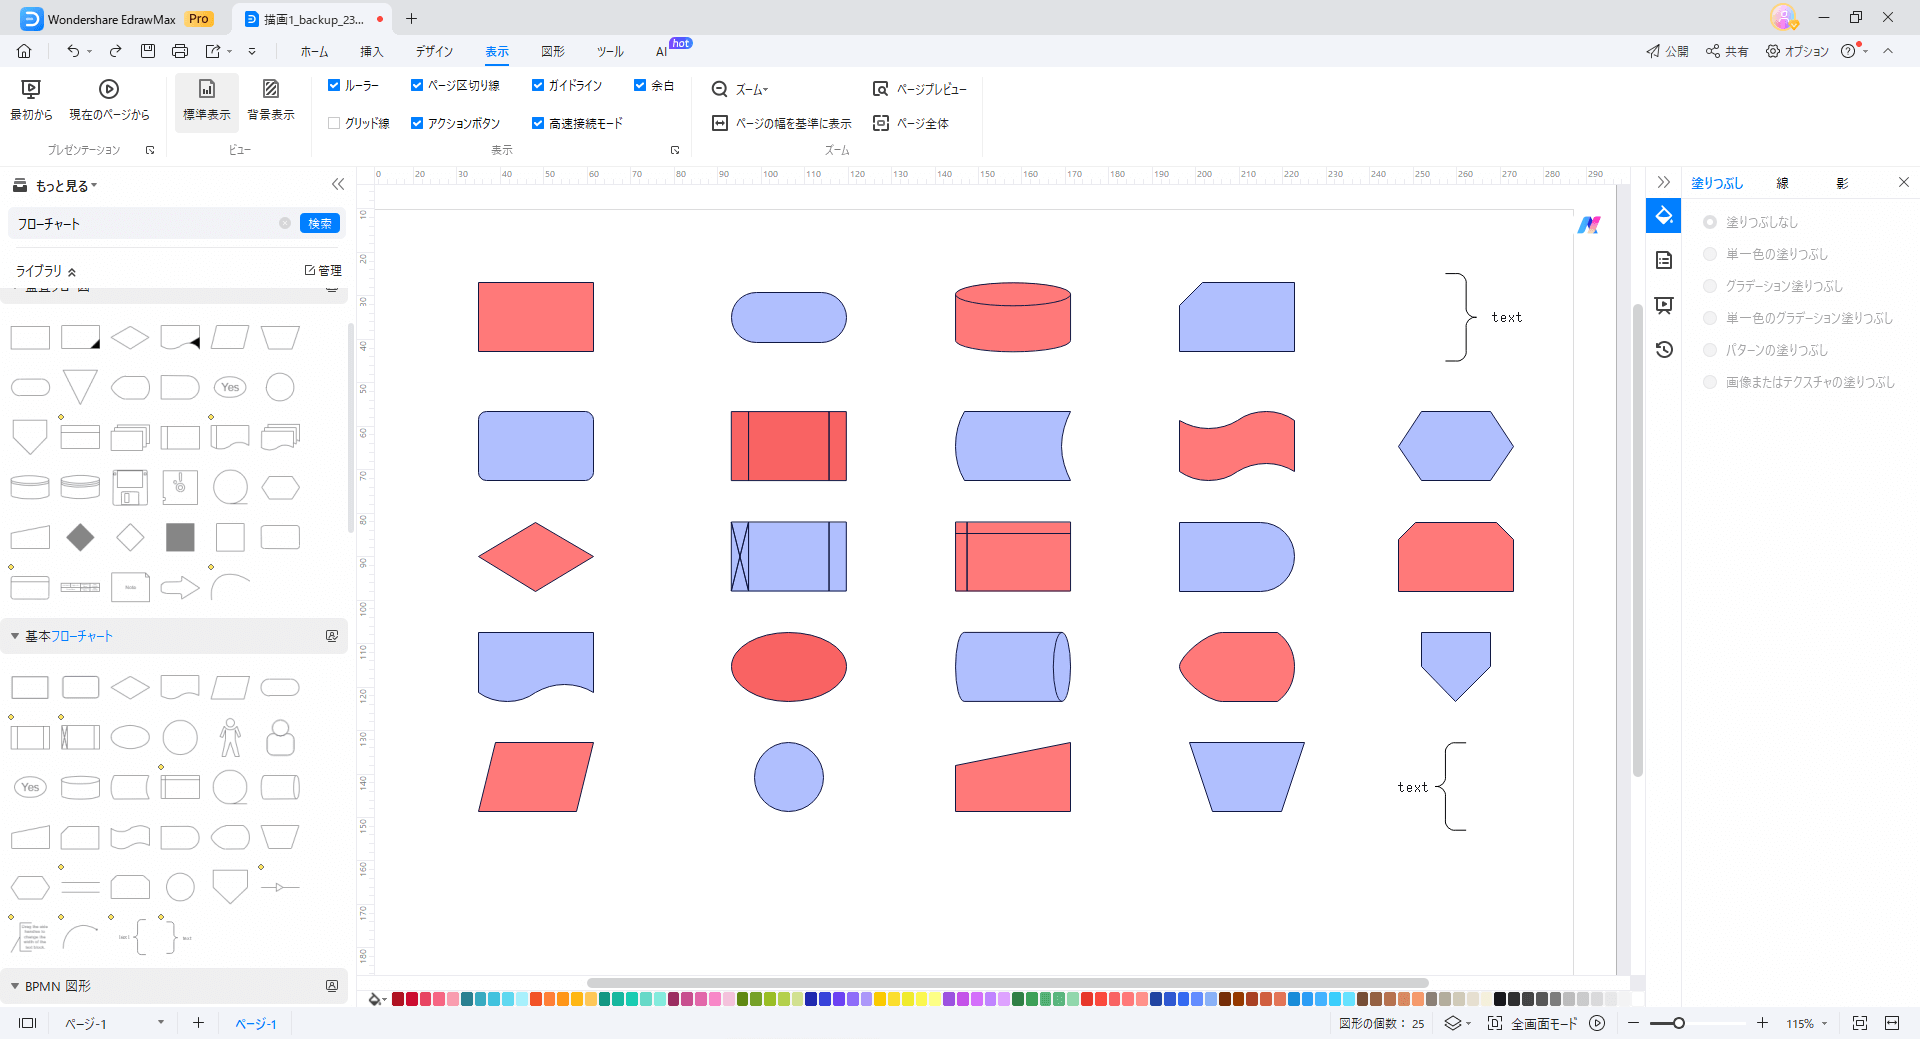Expand the BPMN shapes section
The height and width of the screenshot is (1039, 1920).
(15, 986)
